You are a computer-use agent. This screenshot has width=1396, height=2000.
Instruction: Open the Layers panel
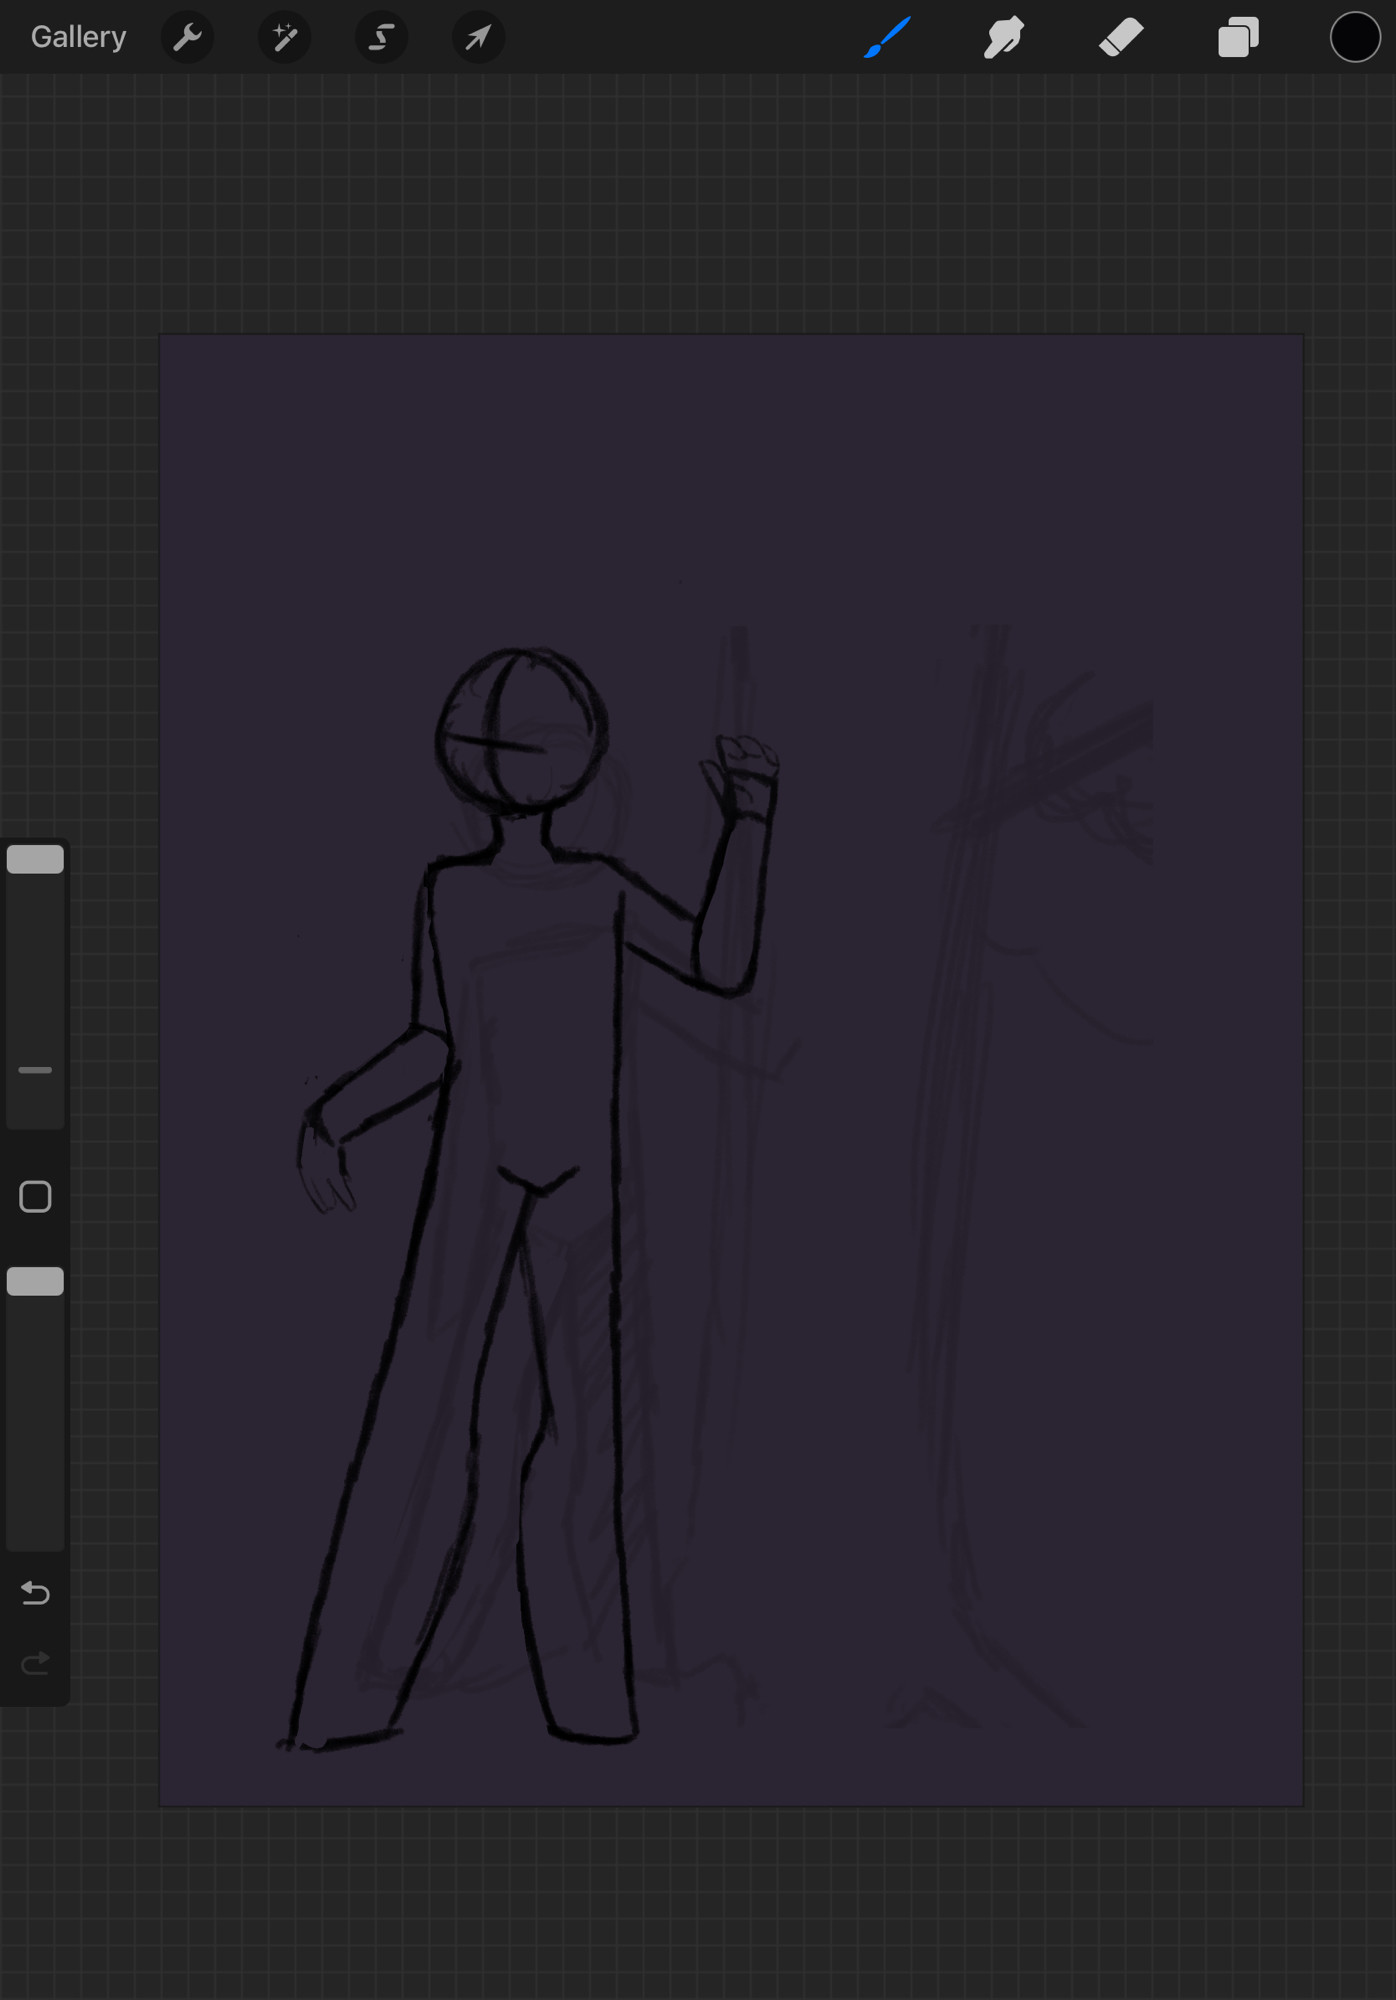(x=1238, y=37)
